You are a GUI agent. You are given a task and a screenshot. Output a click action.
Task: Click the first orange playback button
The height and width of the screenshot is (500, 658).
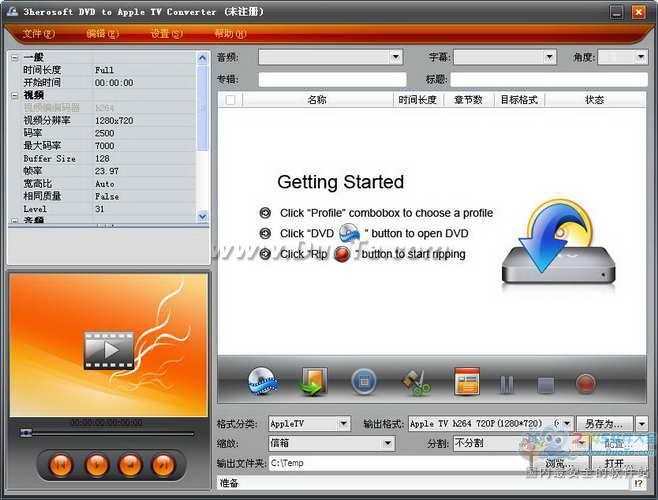click(61, 465)
